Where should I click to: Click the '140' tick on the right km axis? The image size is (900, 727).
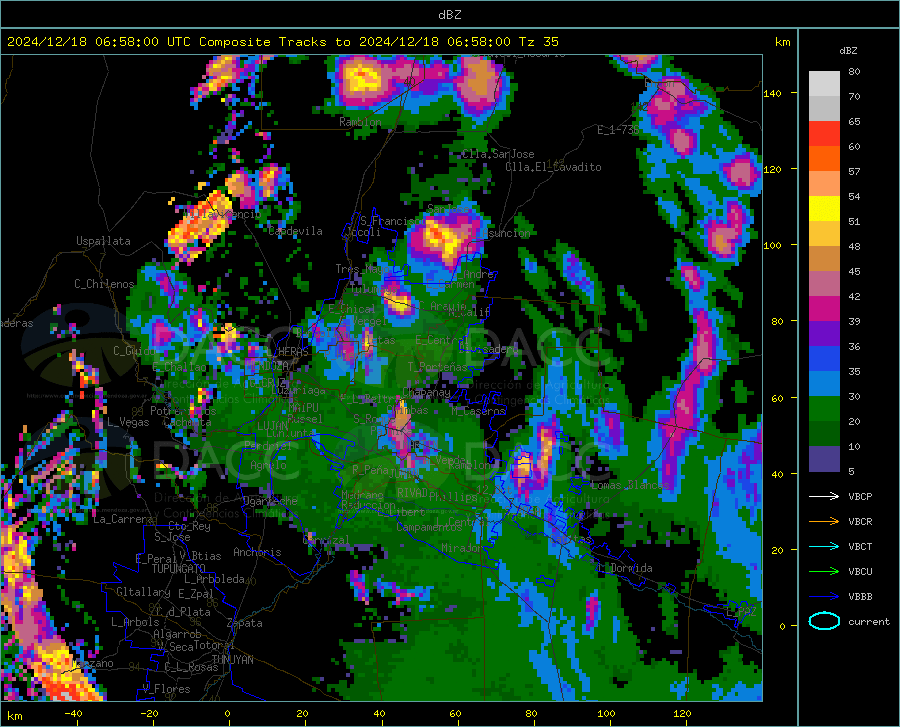pyautogui.click(x=772, y=94)
